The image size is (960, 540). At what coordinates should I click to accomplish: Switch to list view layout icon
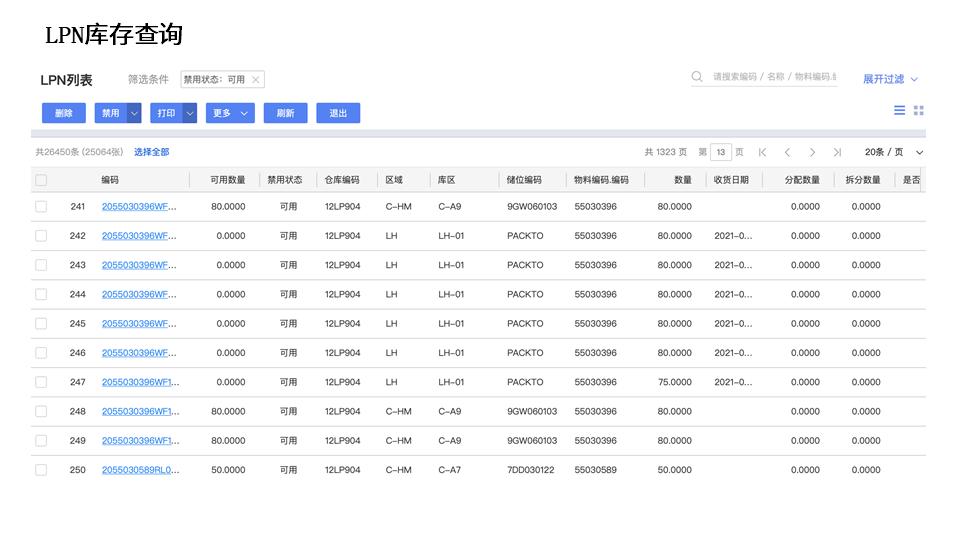(x=900, y=110)
